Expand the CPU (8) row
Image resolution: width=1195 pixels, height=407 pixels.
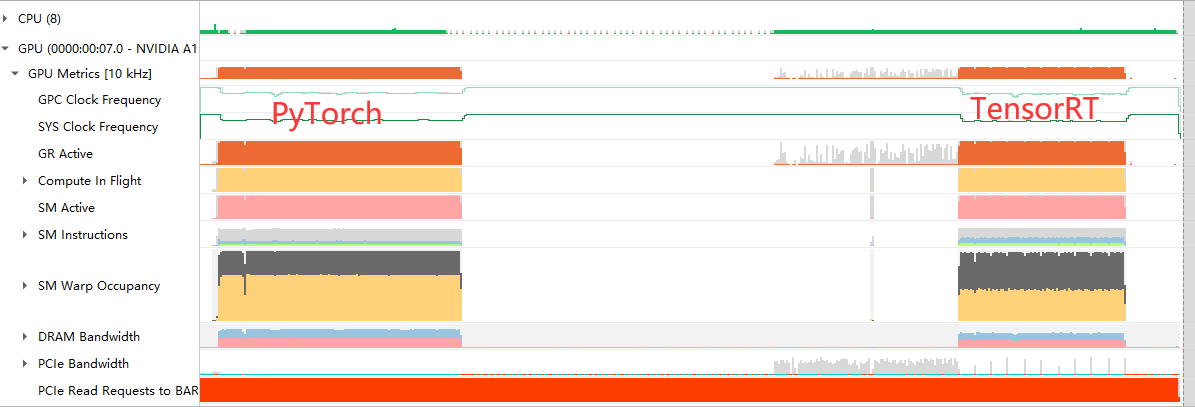(x=5, y=19)
